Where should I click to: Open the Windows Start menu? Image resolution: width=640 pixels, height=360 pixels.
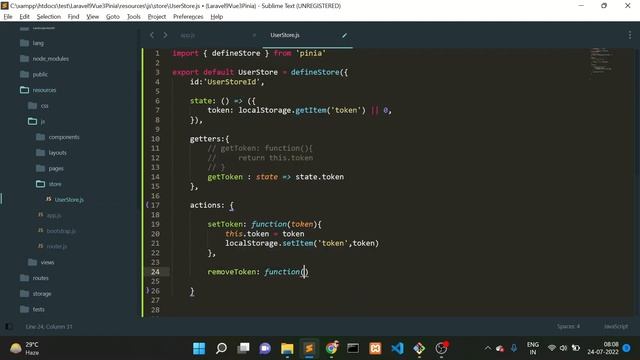[x=199, y=348]
